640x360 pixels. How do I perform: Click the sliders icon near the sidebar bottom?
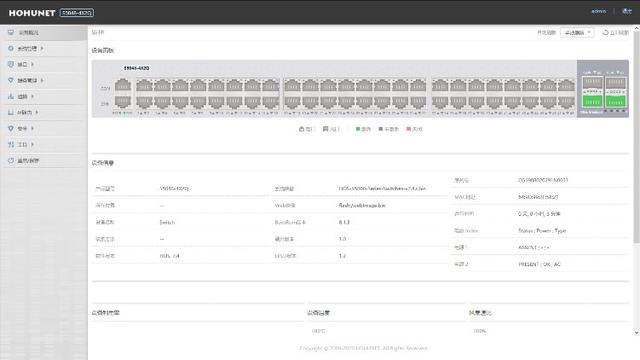click(11, 144)
